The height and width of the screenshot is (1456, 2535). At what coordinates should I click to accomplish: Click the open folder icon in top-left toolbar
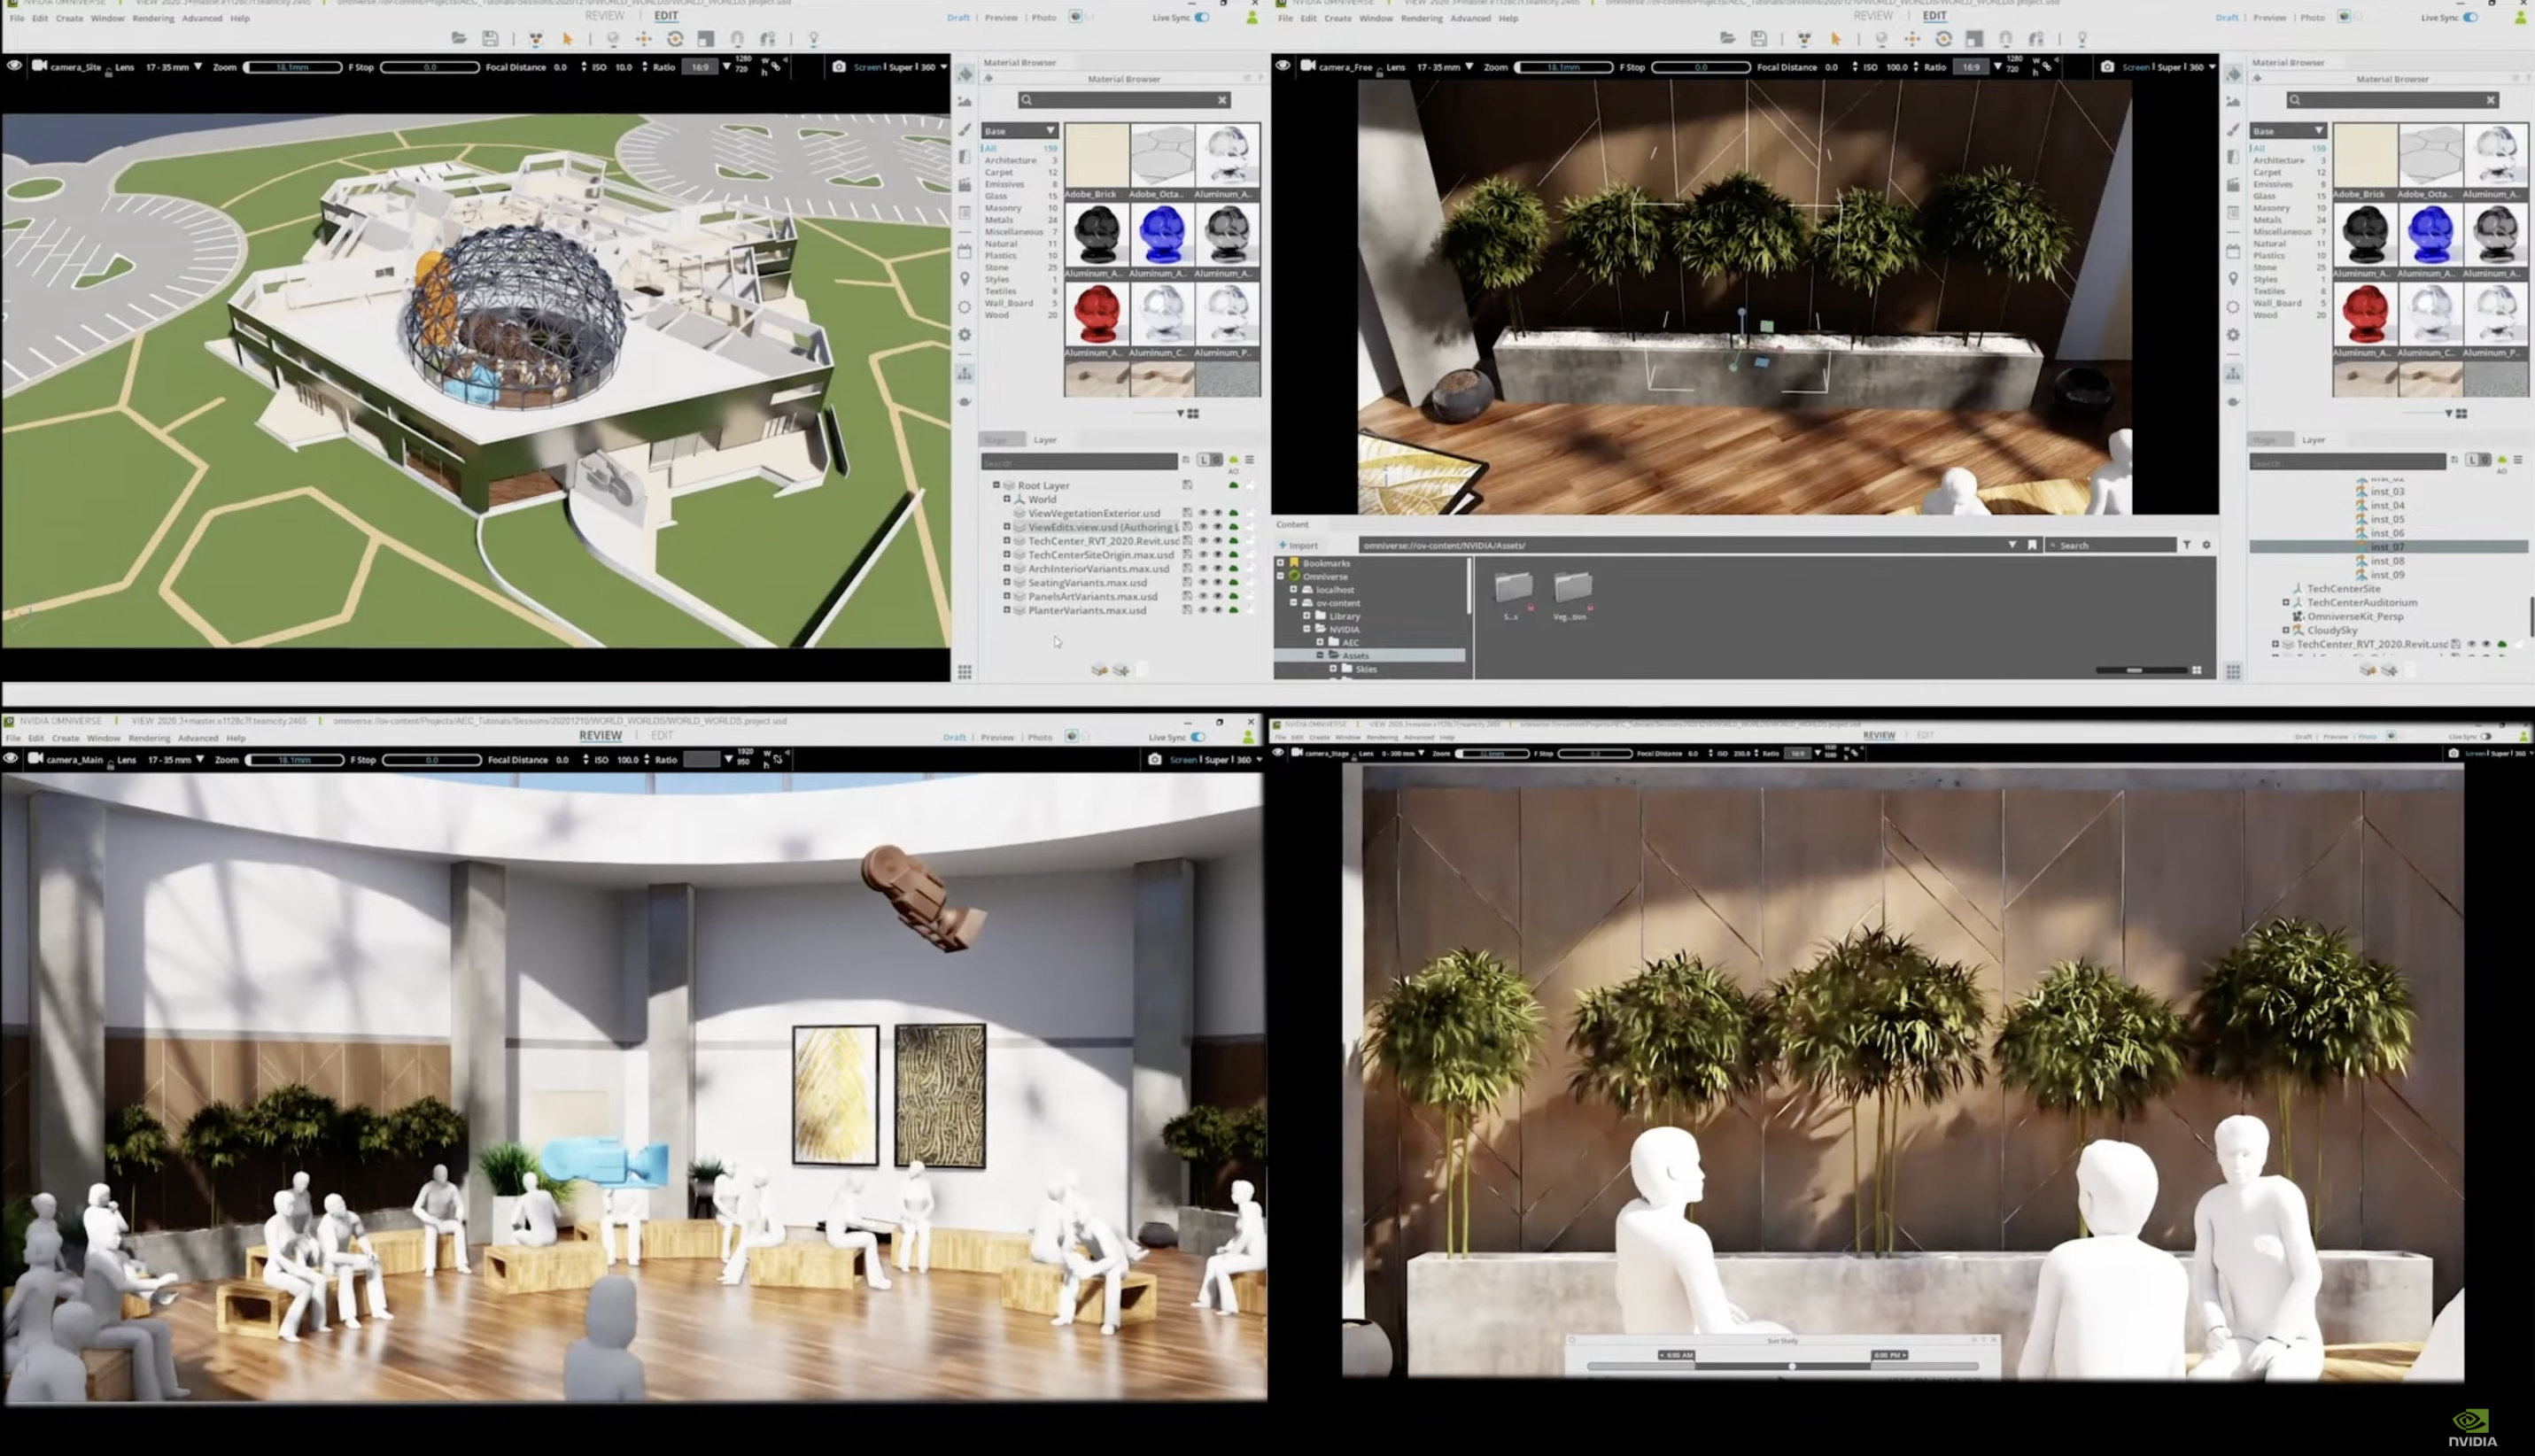click(x=459, y=38)
